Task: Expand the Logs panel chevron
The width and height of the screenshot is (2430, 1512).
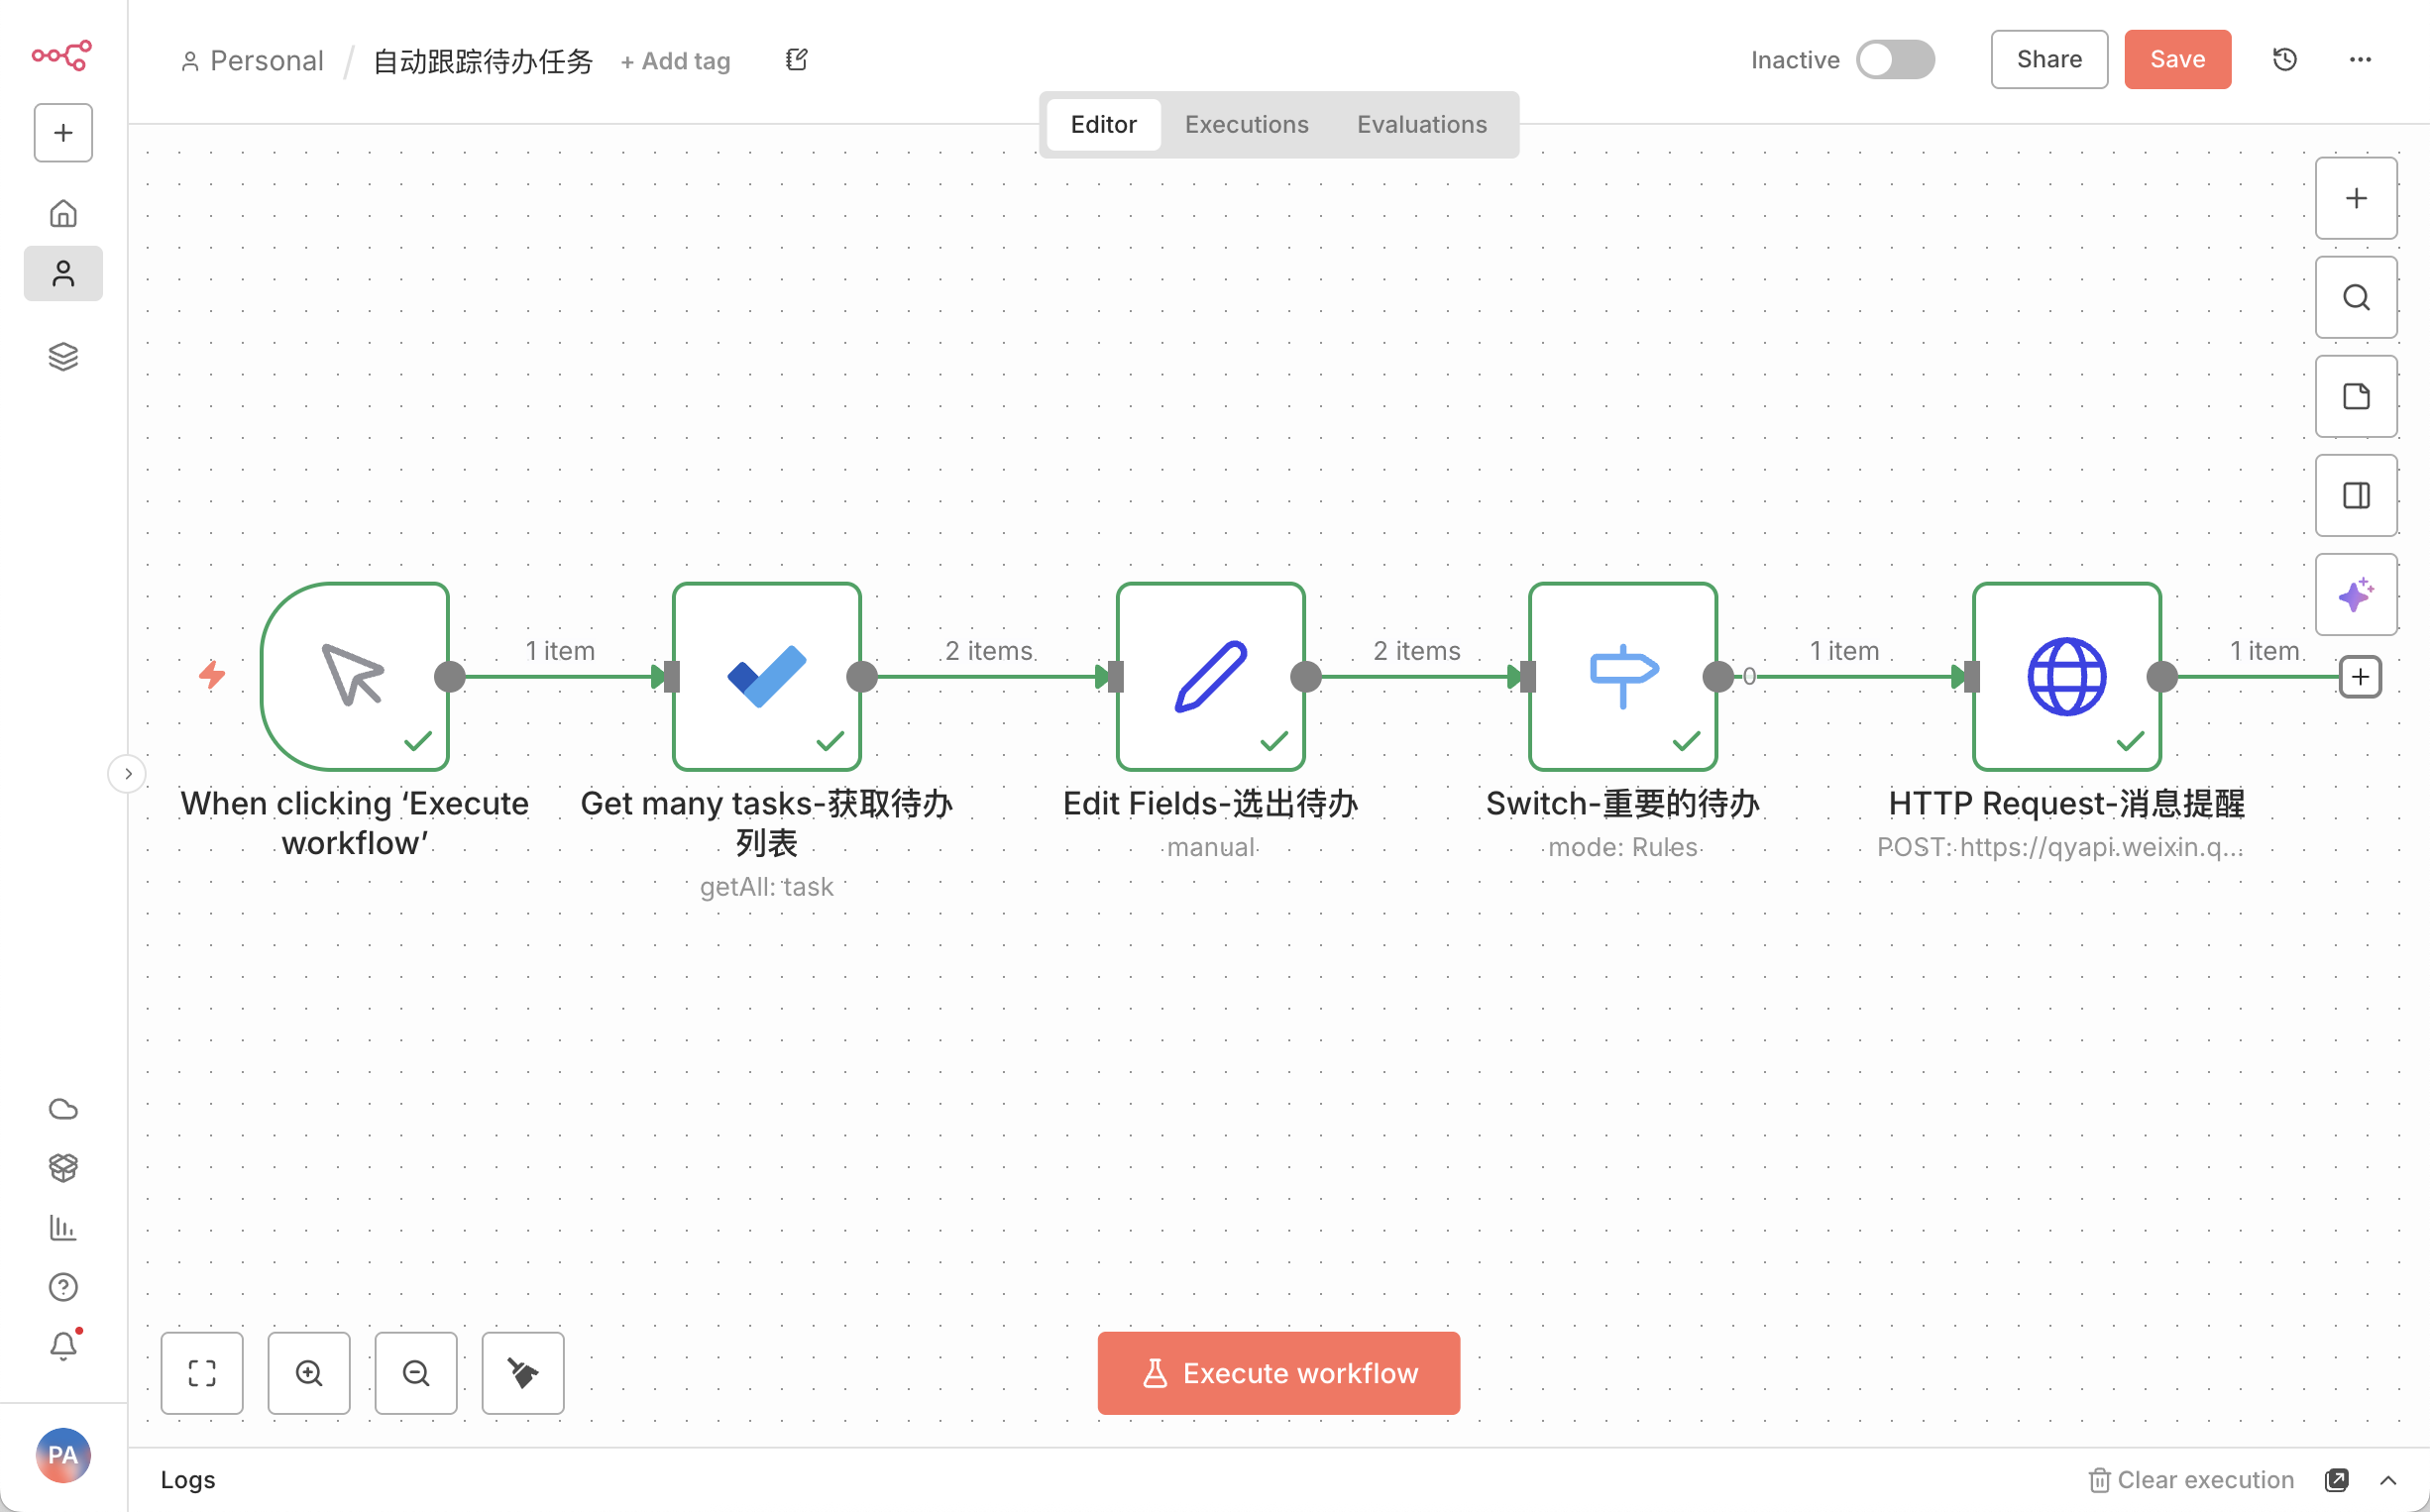Action: [2388, 1479]
